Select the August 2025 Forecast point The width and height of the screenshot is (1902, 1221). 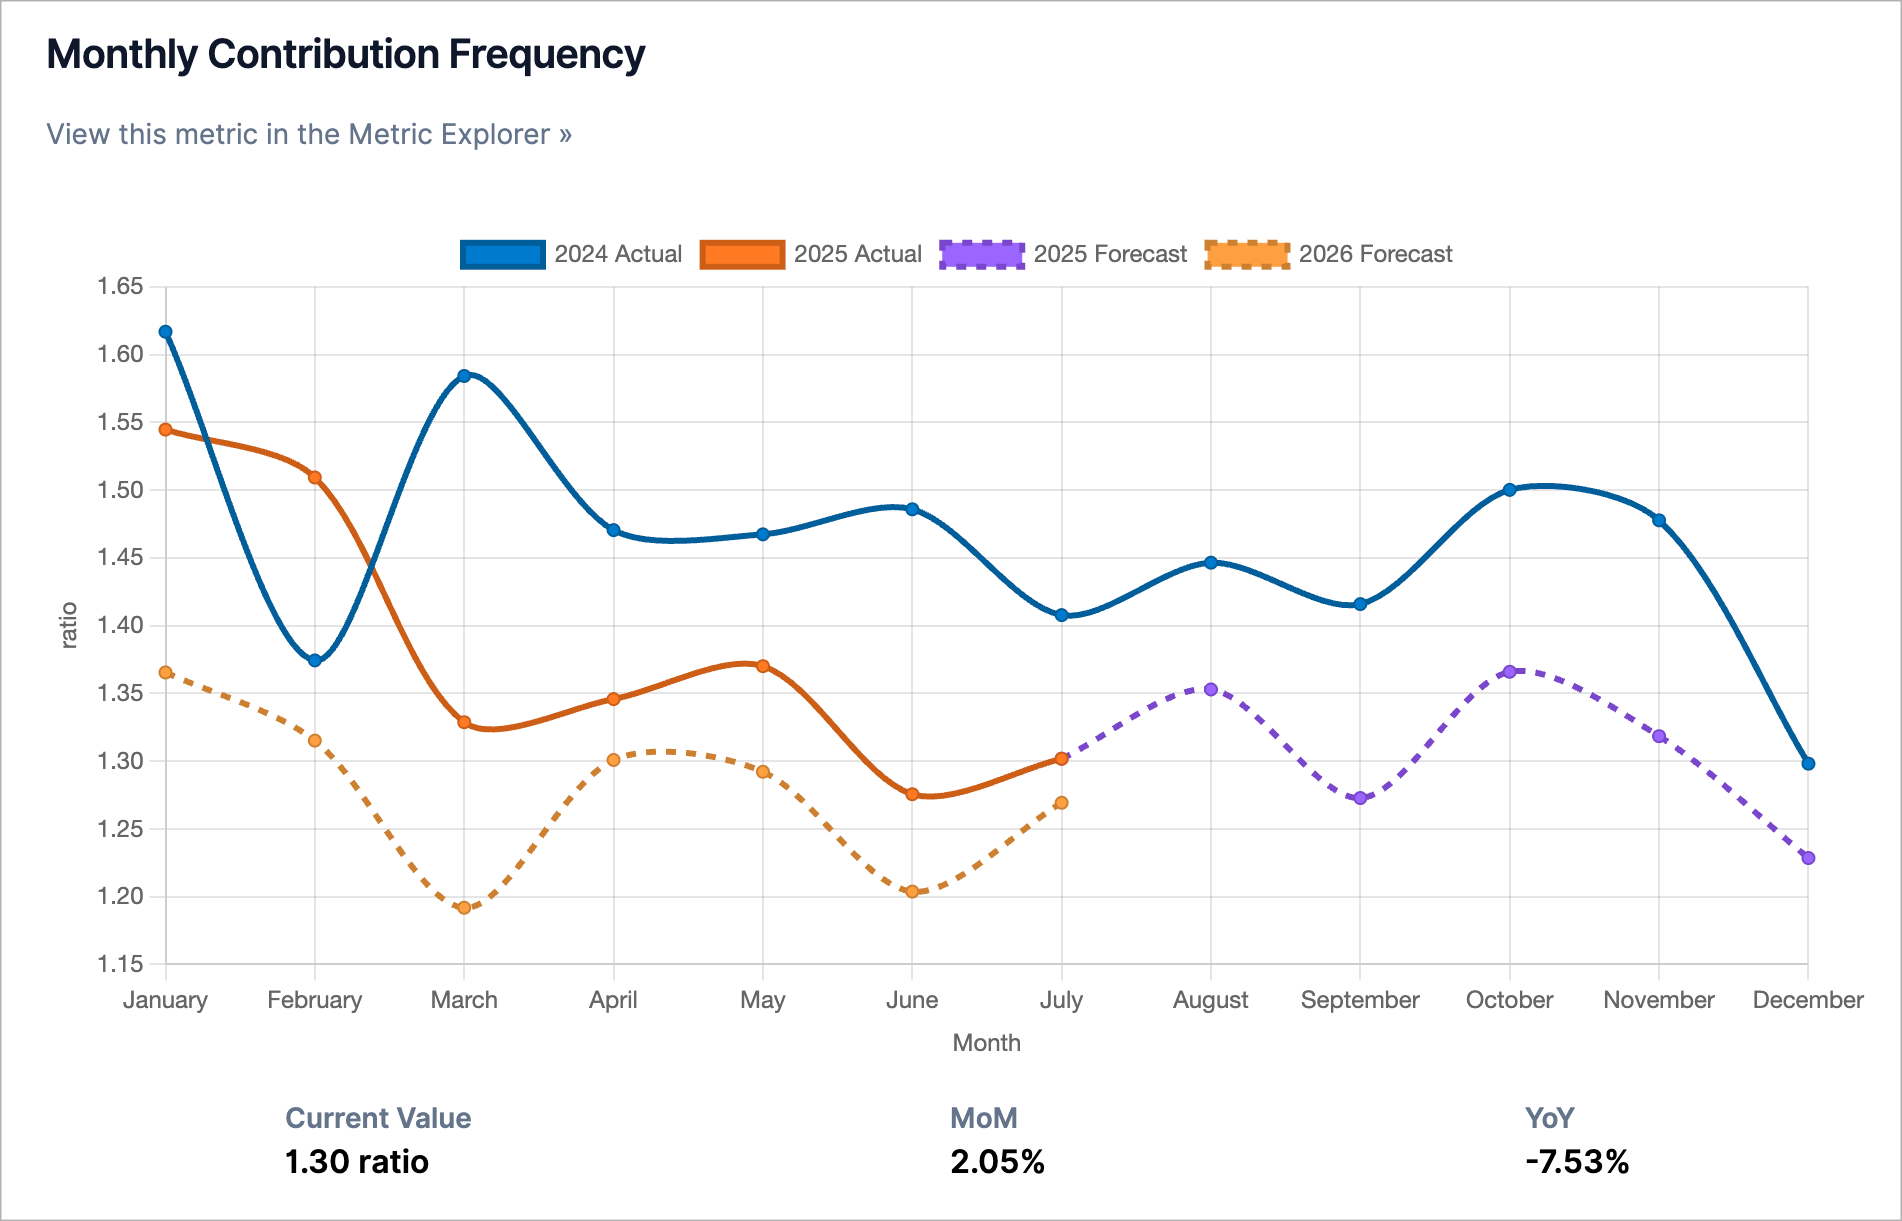click(x=1211, y=689)
